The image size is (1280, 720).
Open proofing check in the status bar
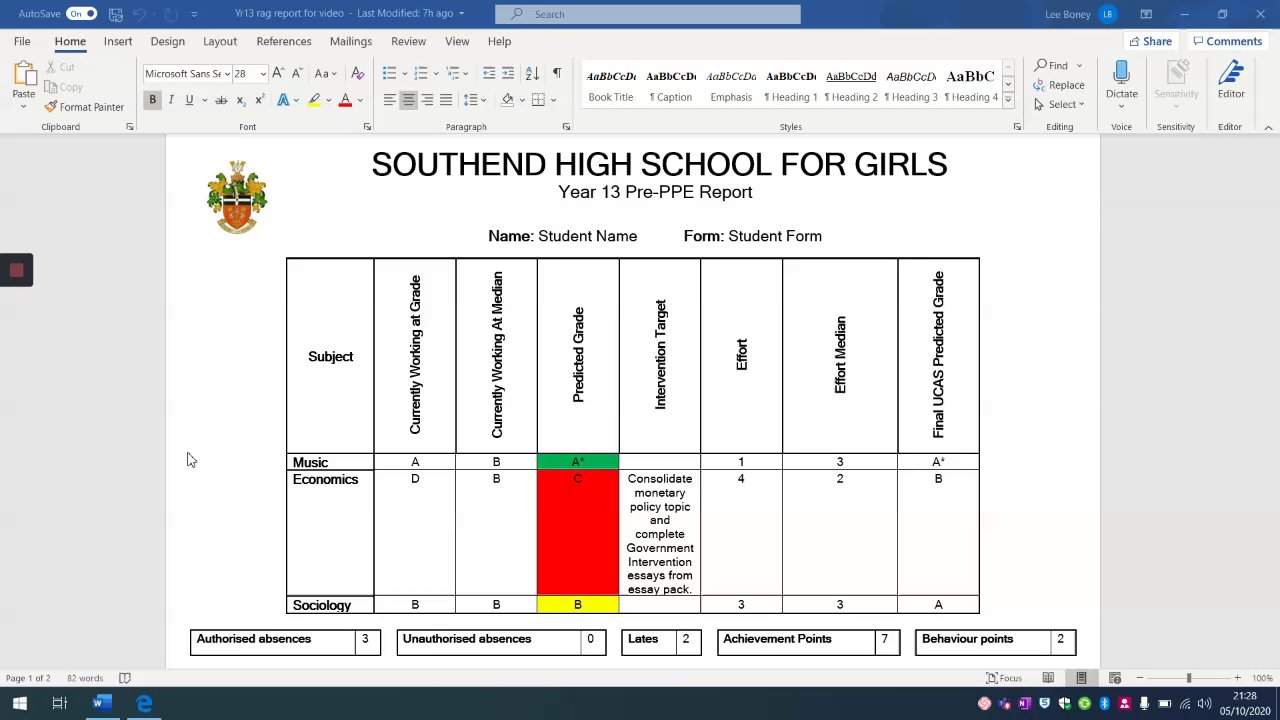coord(125,678)
